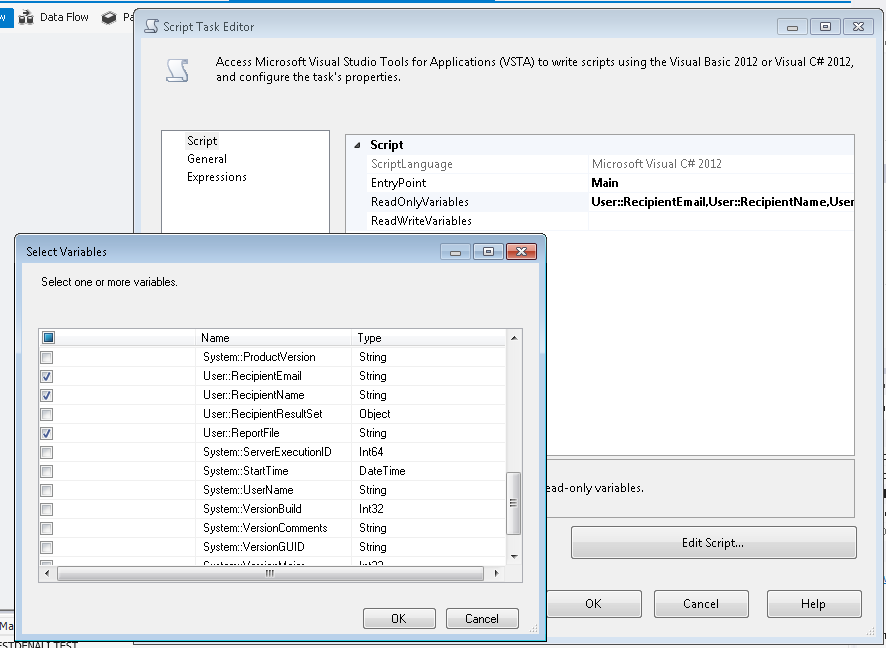
Task: Click the Edit Script... button
Action: pos(713,543)
